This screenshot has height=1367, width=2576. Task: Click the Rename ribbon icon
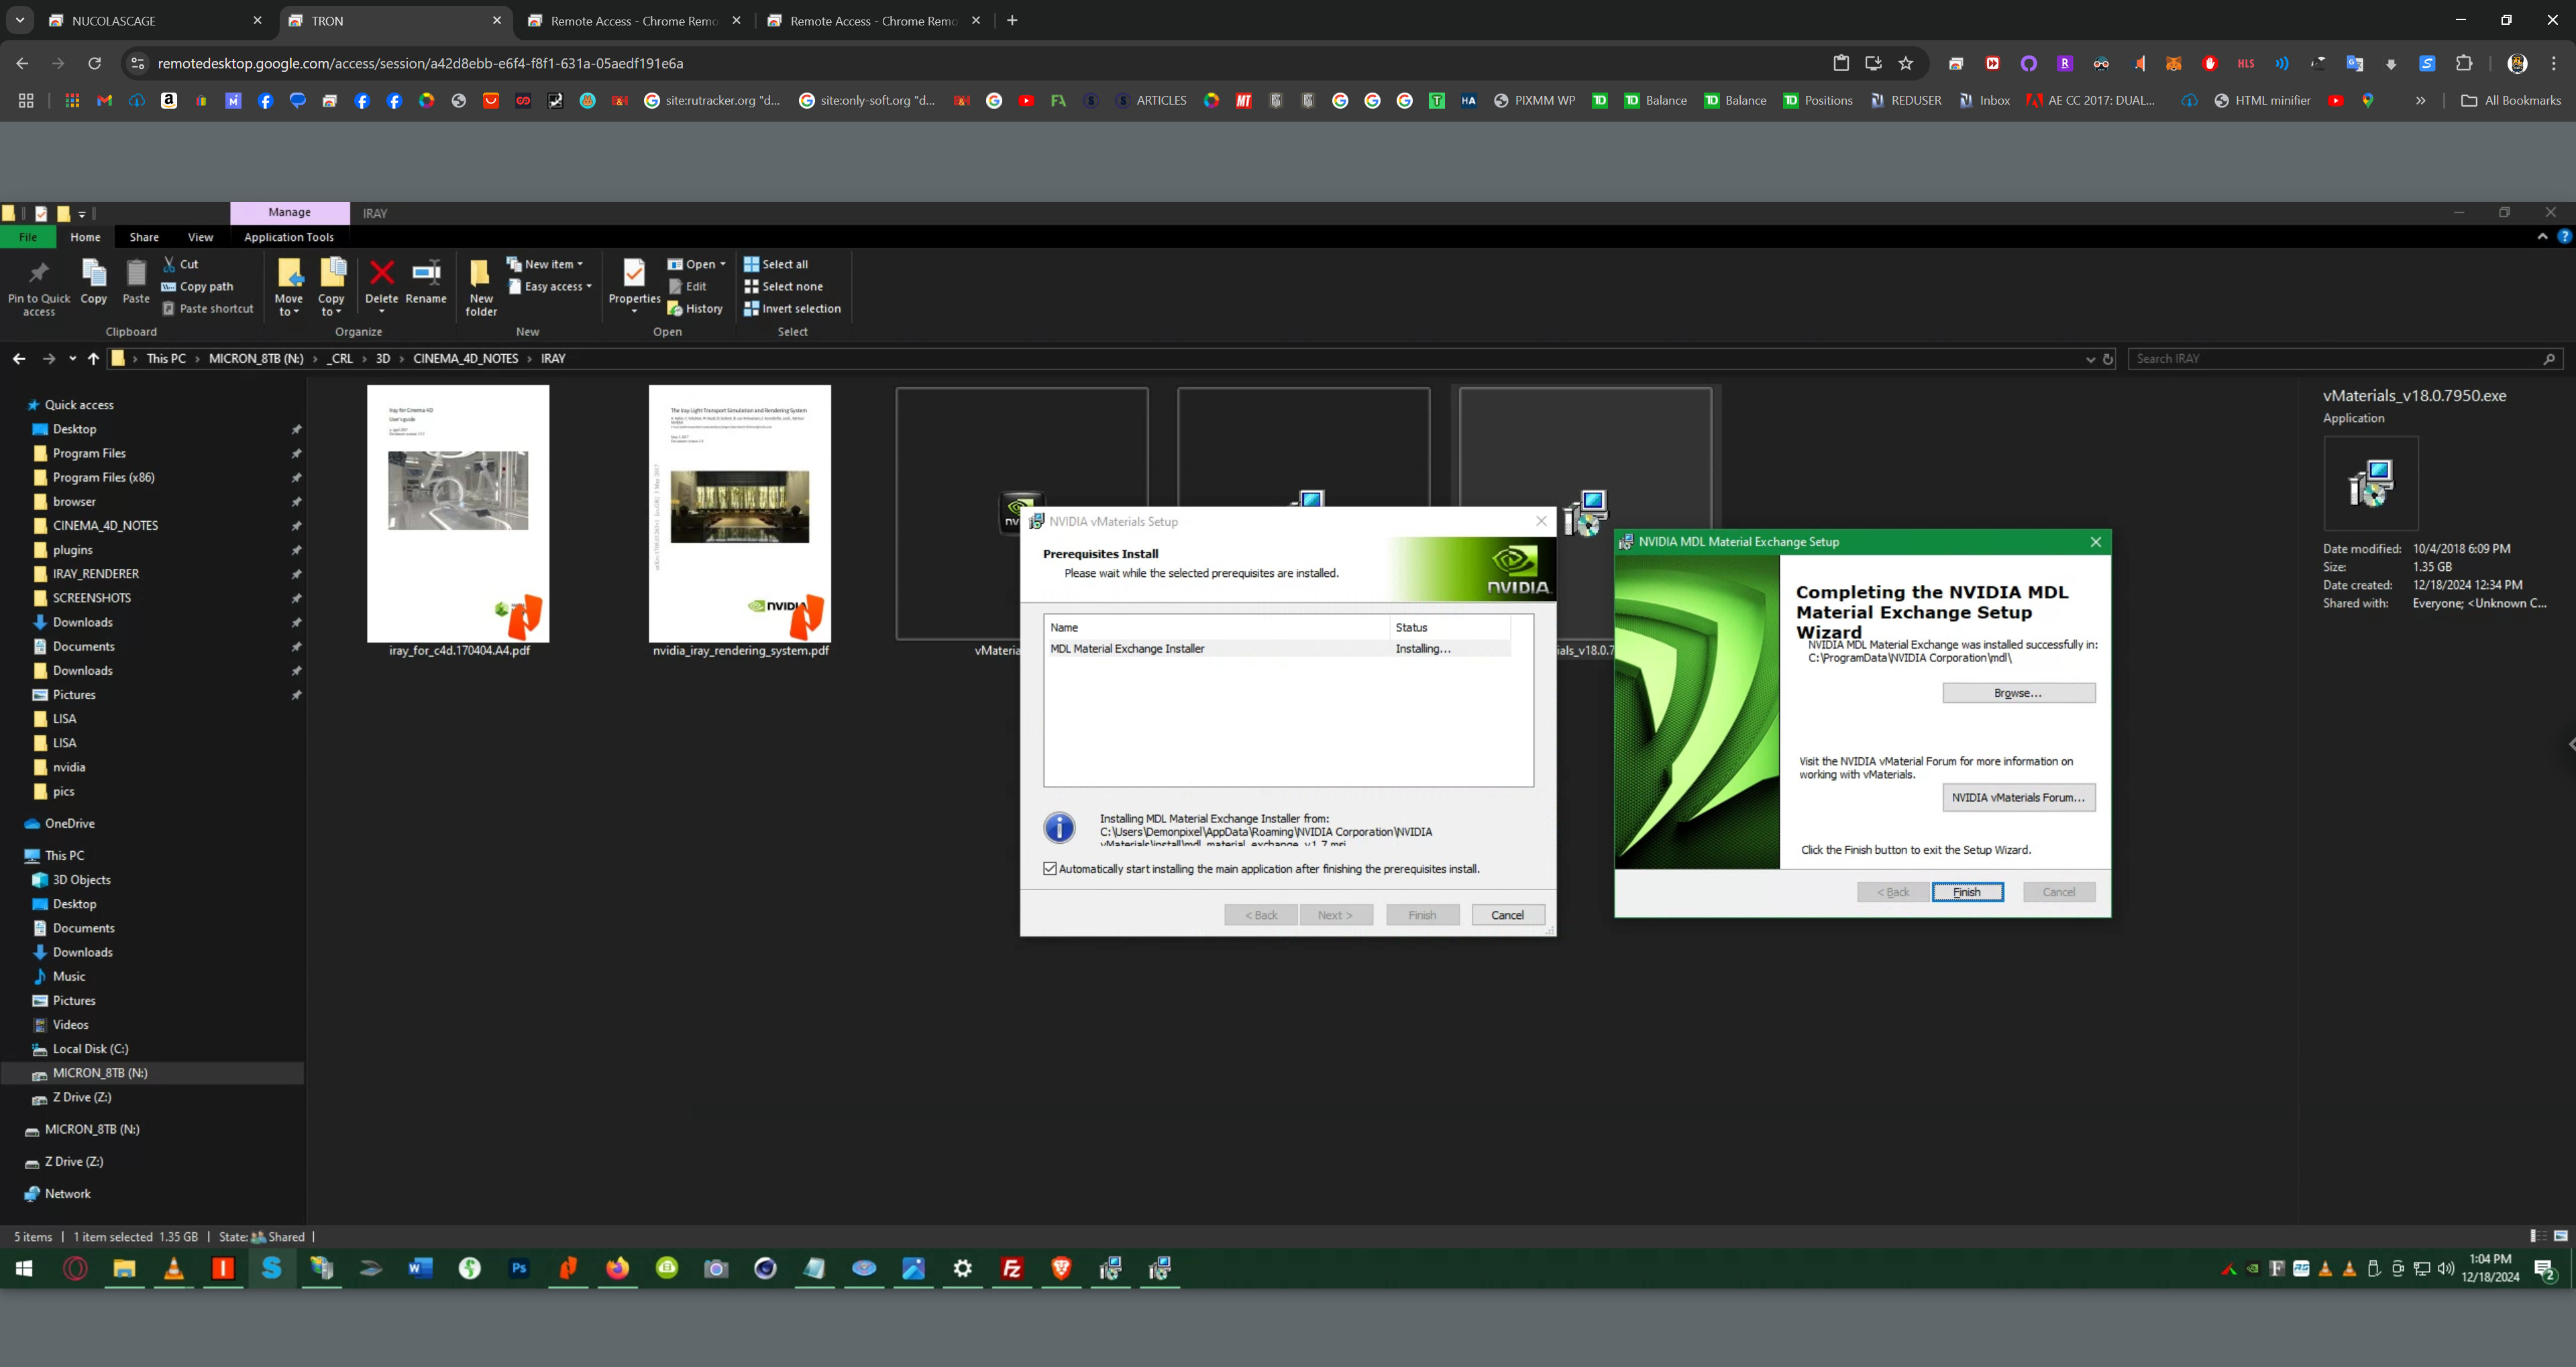click(426, 281)
